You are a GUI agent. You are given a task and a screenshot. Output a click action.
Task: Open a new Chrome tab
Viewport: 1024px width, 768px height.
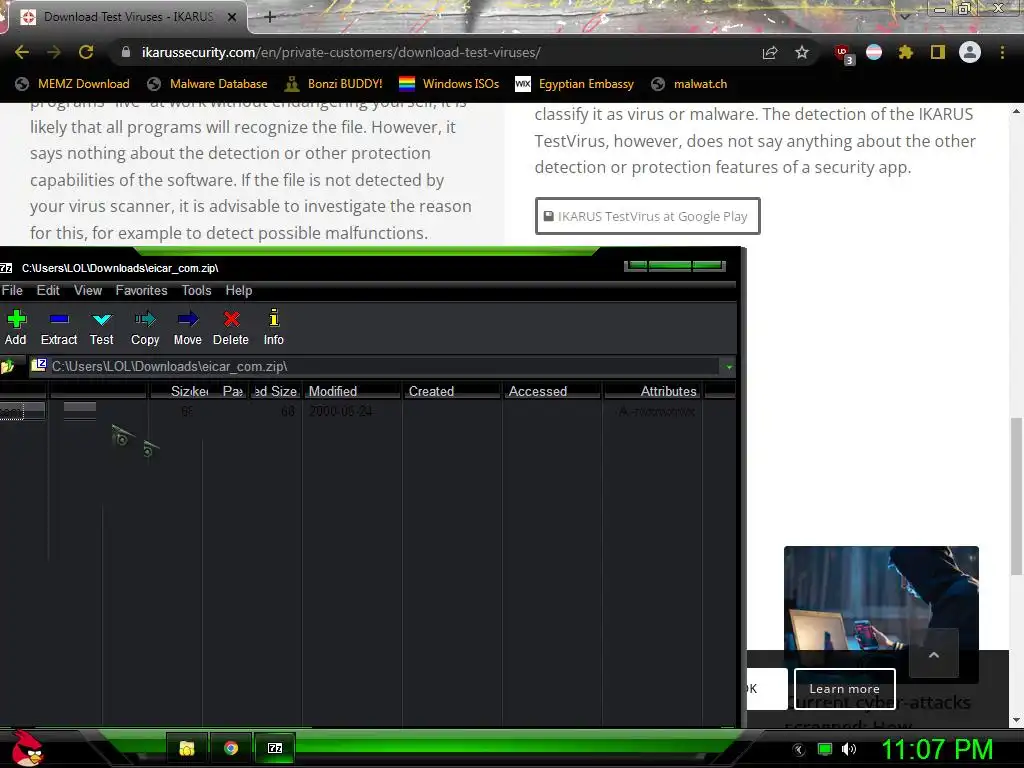270,17
